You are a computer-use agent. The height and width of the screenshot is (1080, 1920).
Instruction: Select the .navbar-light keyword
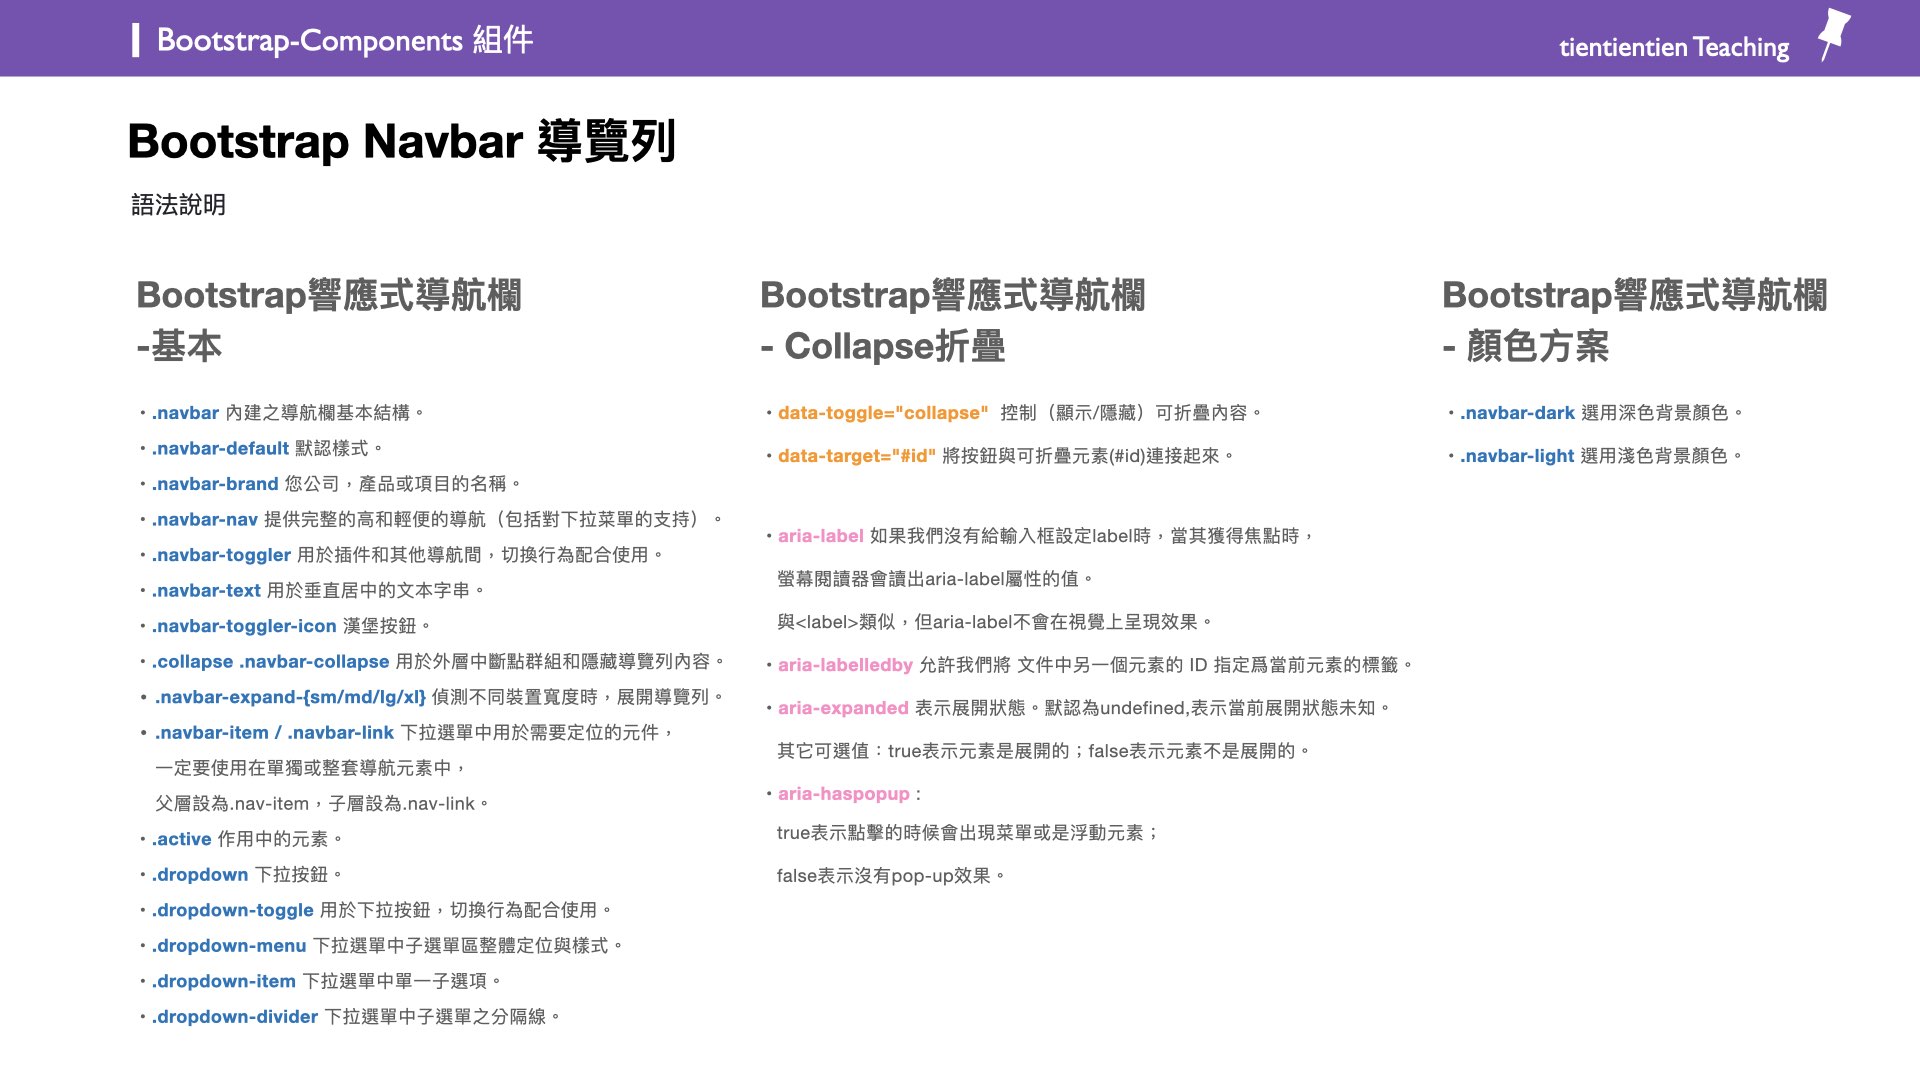[x=1516, y=455]
